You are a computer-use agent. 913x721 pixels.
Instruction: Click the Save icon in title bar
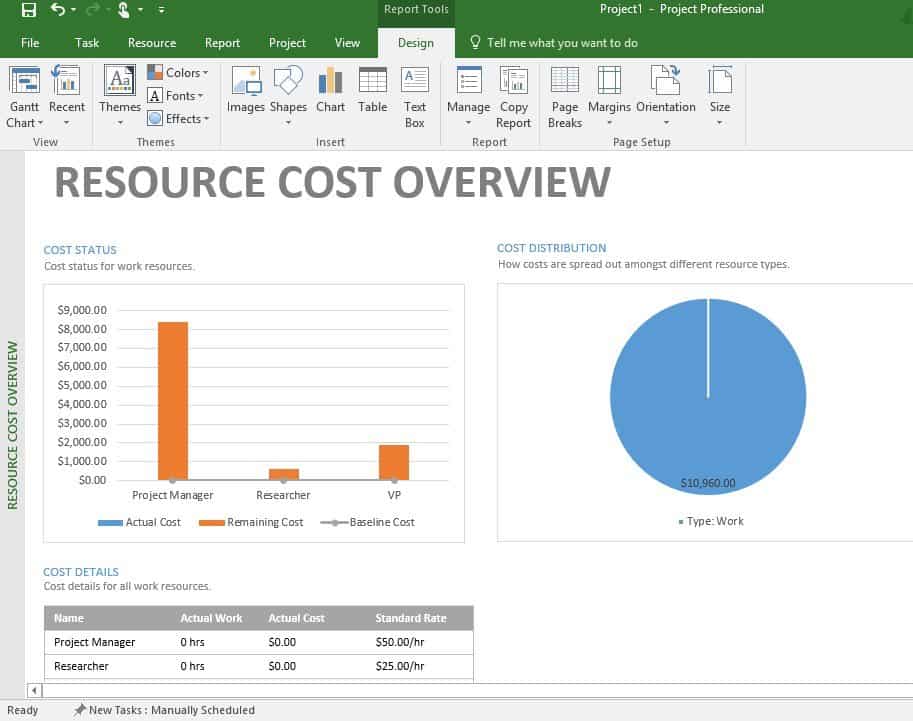[29, 10]
